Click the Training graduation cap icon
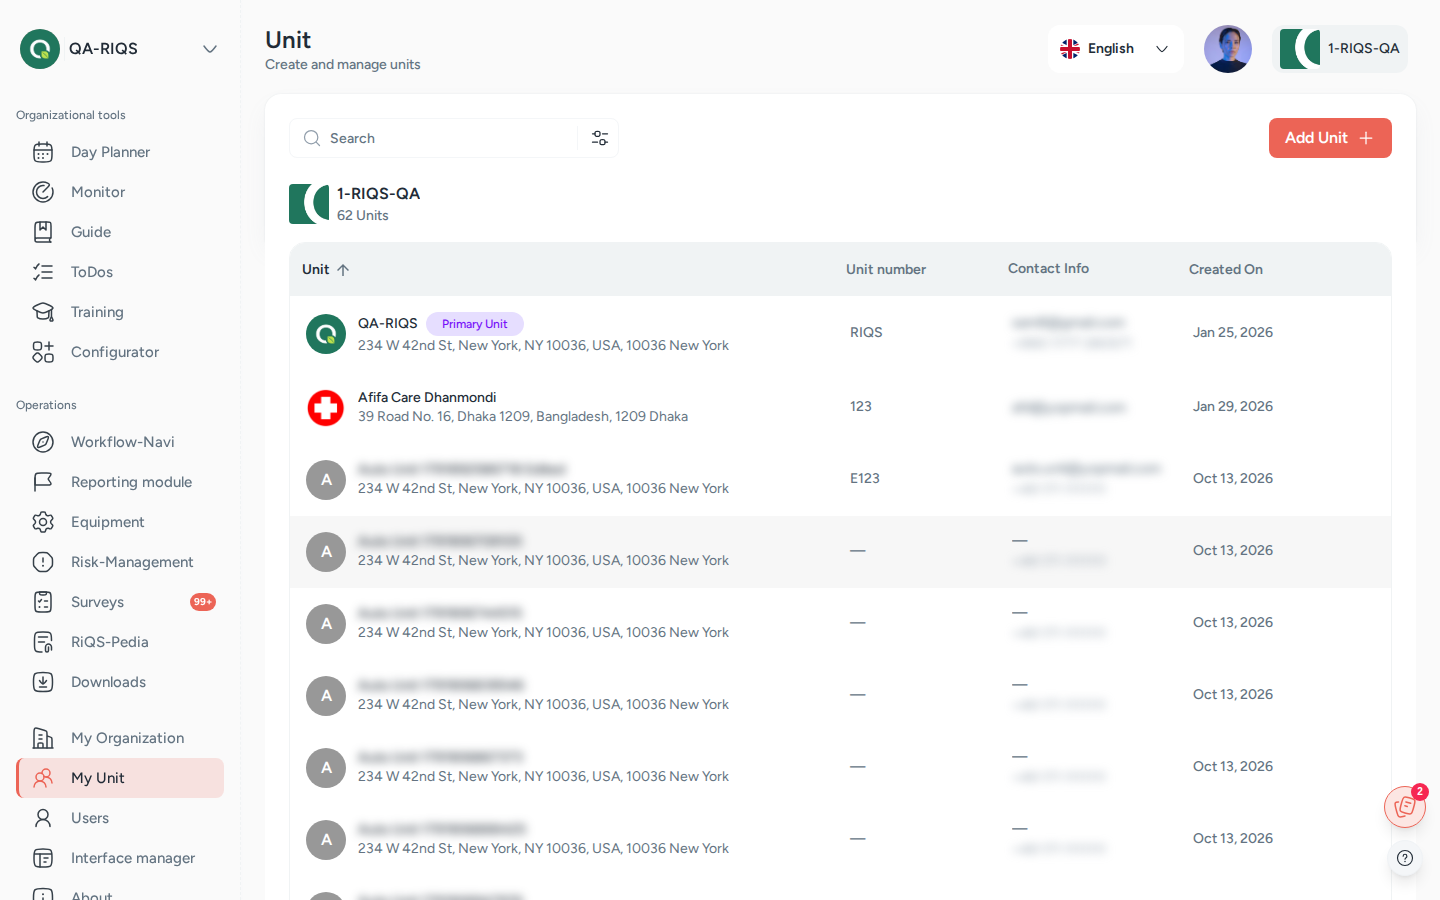The image size is (1440, 900). coord(43,312)
